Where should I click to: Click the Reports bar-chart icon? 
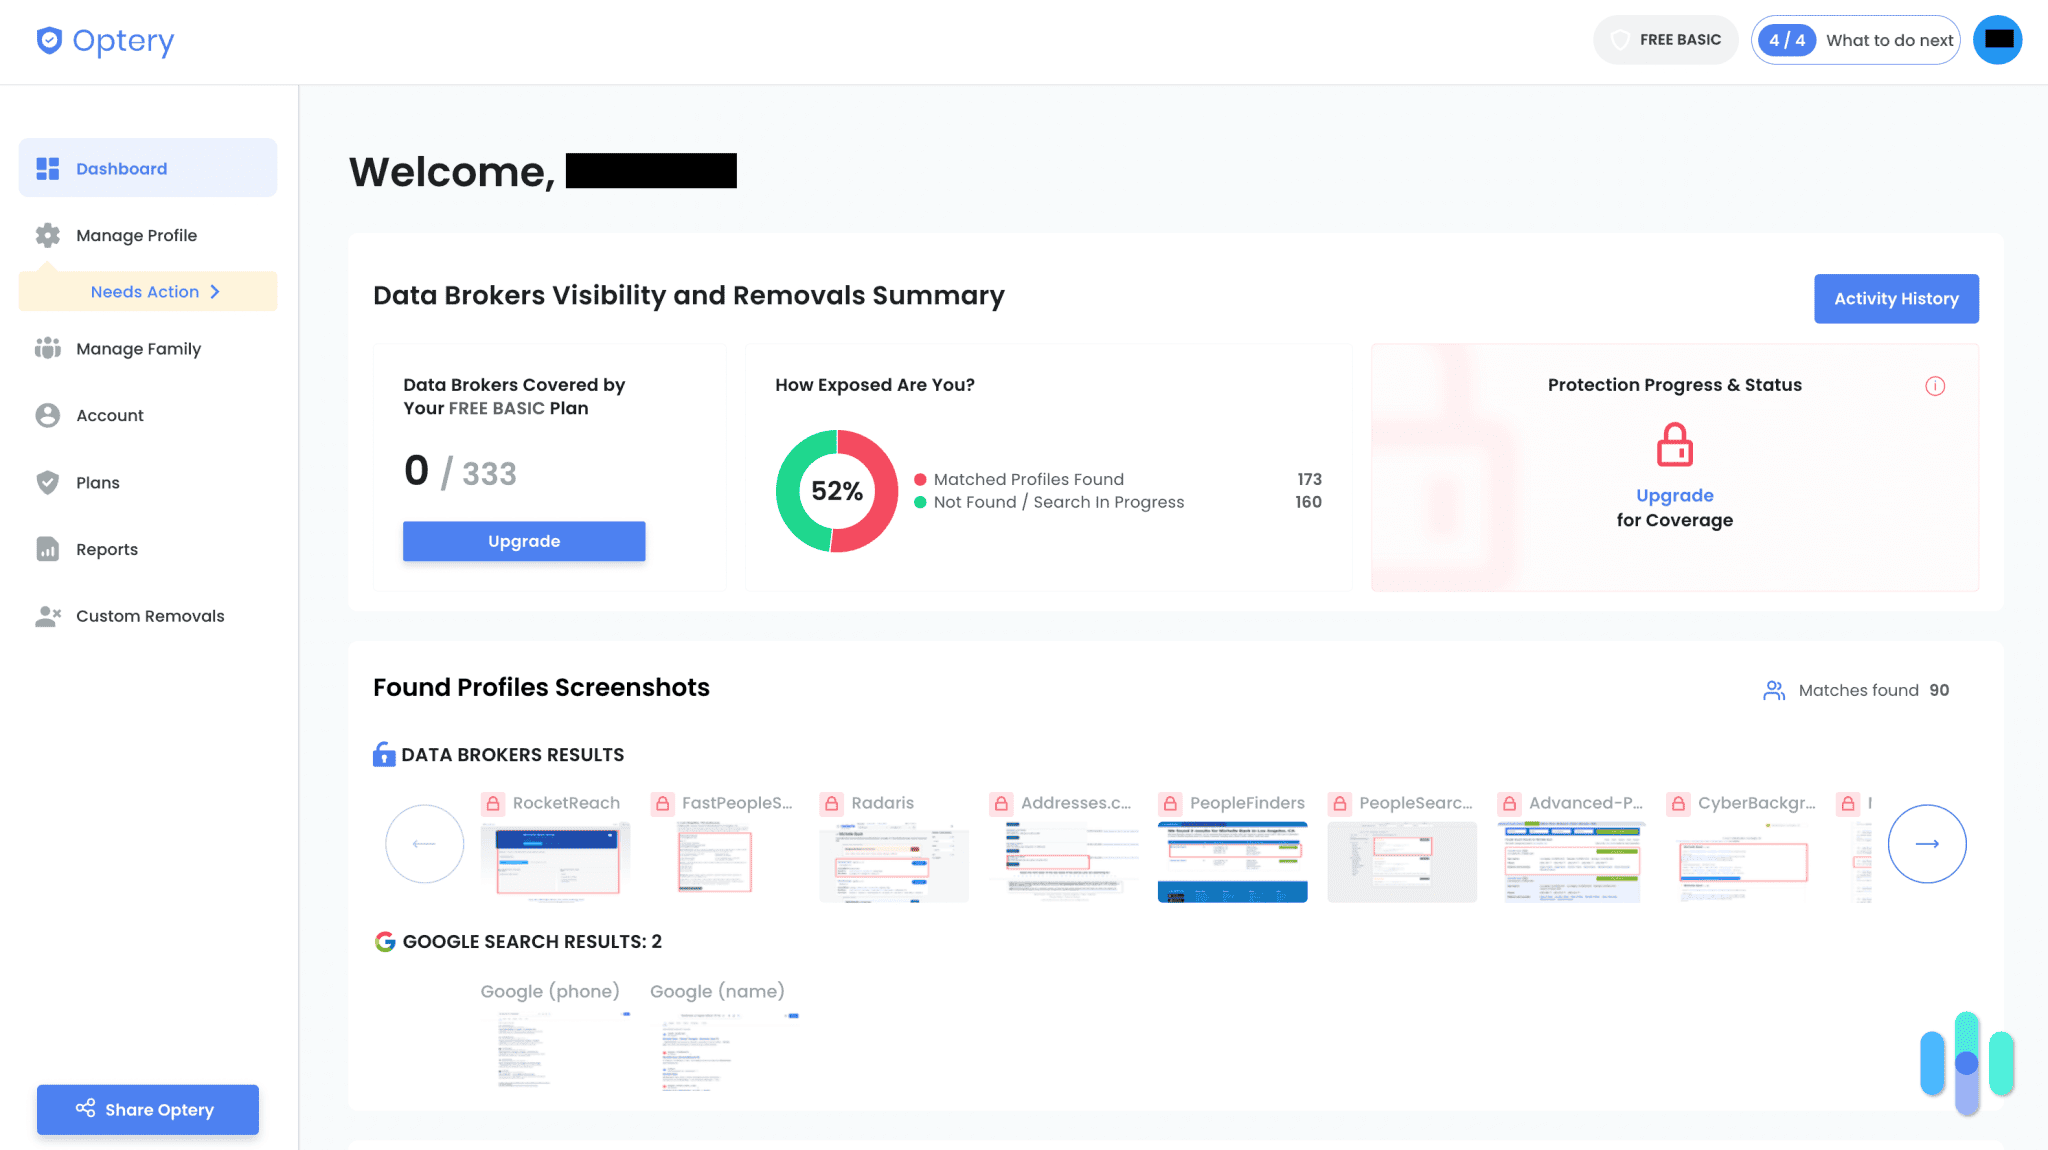(47, 548)
